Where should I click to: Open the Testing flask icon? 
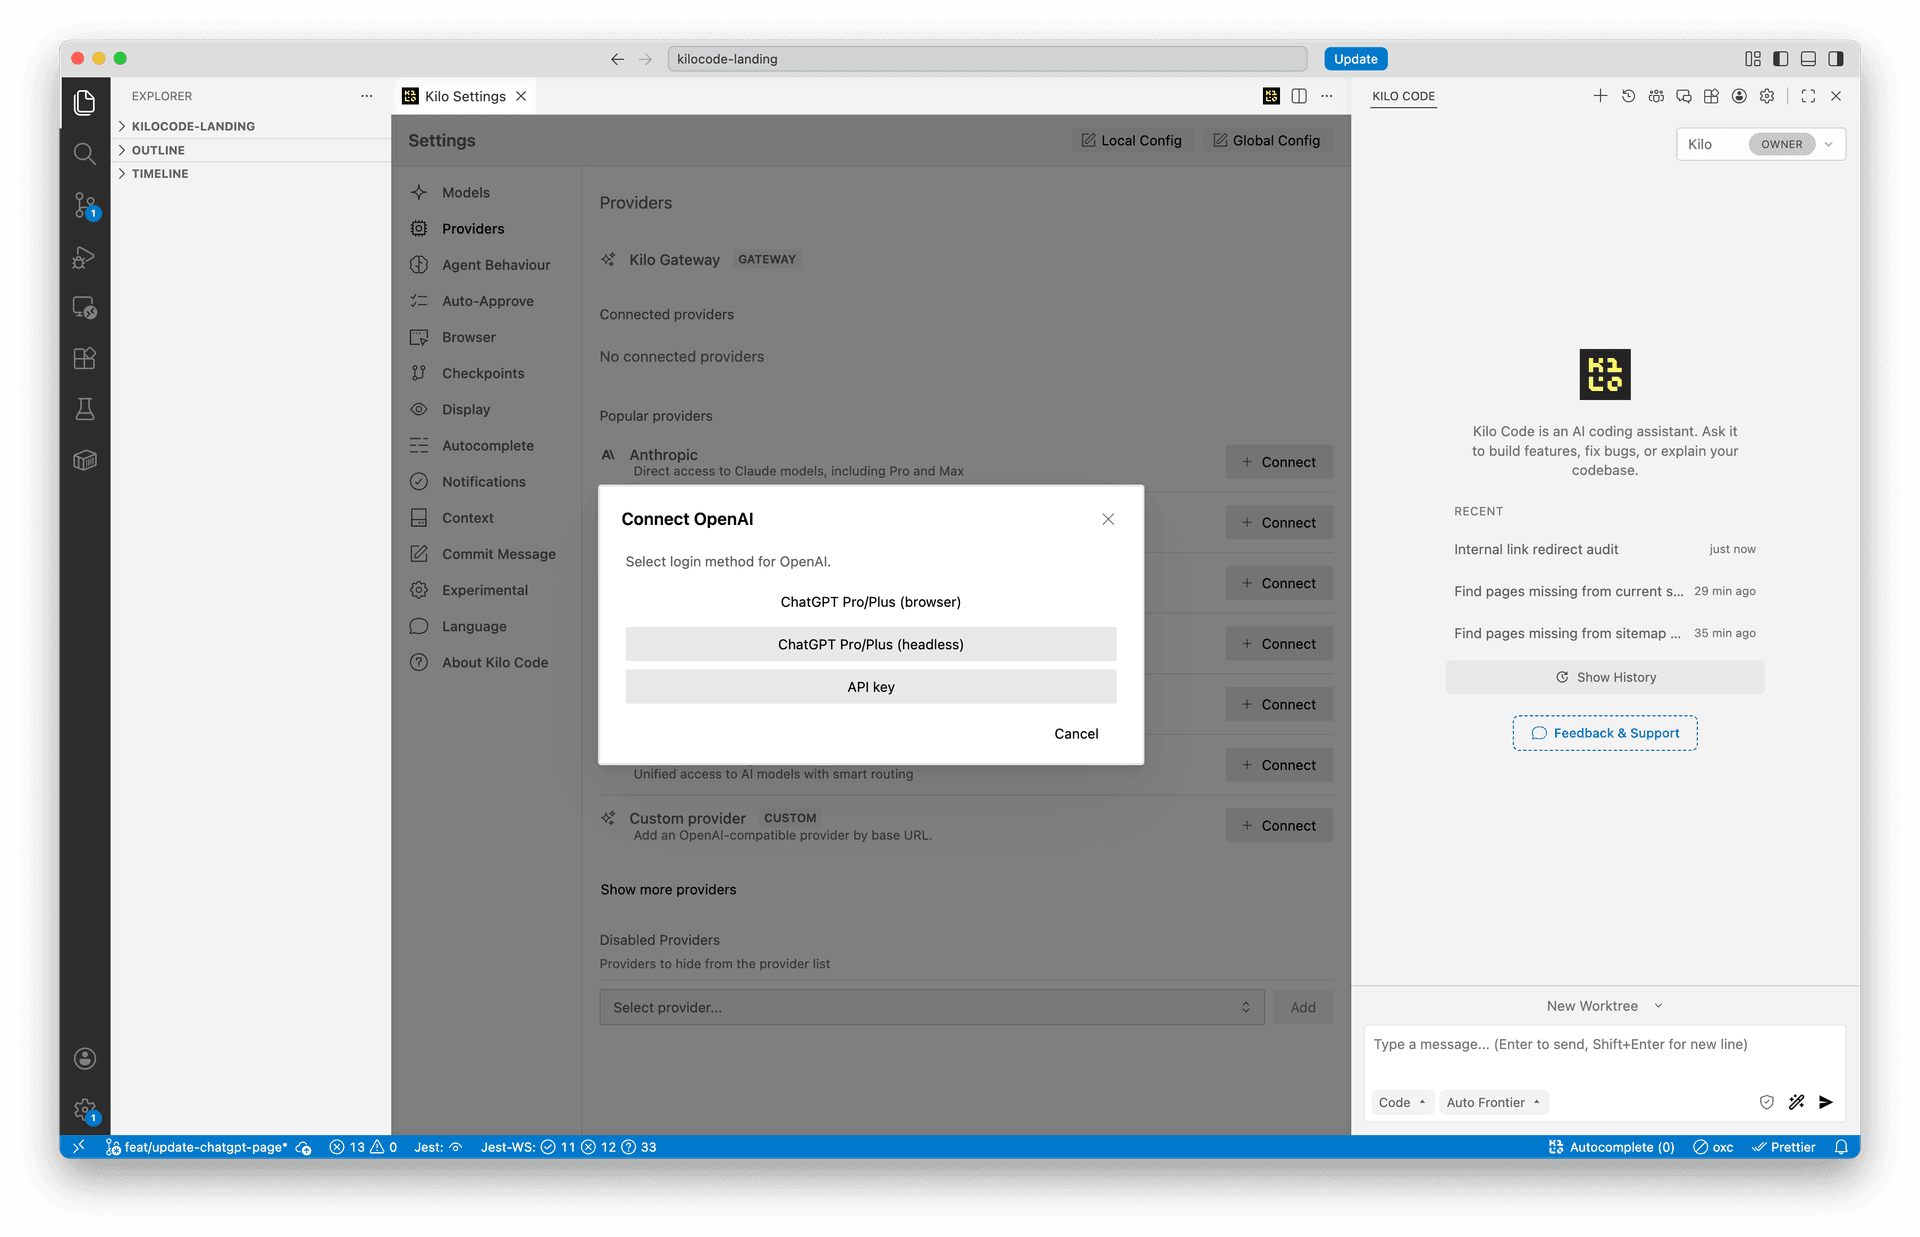pos(85,409)
